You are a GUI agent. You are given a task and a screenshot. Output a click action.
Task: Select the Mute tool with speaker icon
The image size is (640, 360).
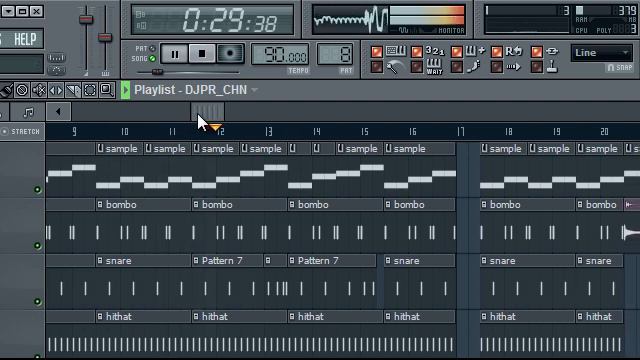point(39,90)
